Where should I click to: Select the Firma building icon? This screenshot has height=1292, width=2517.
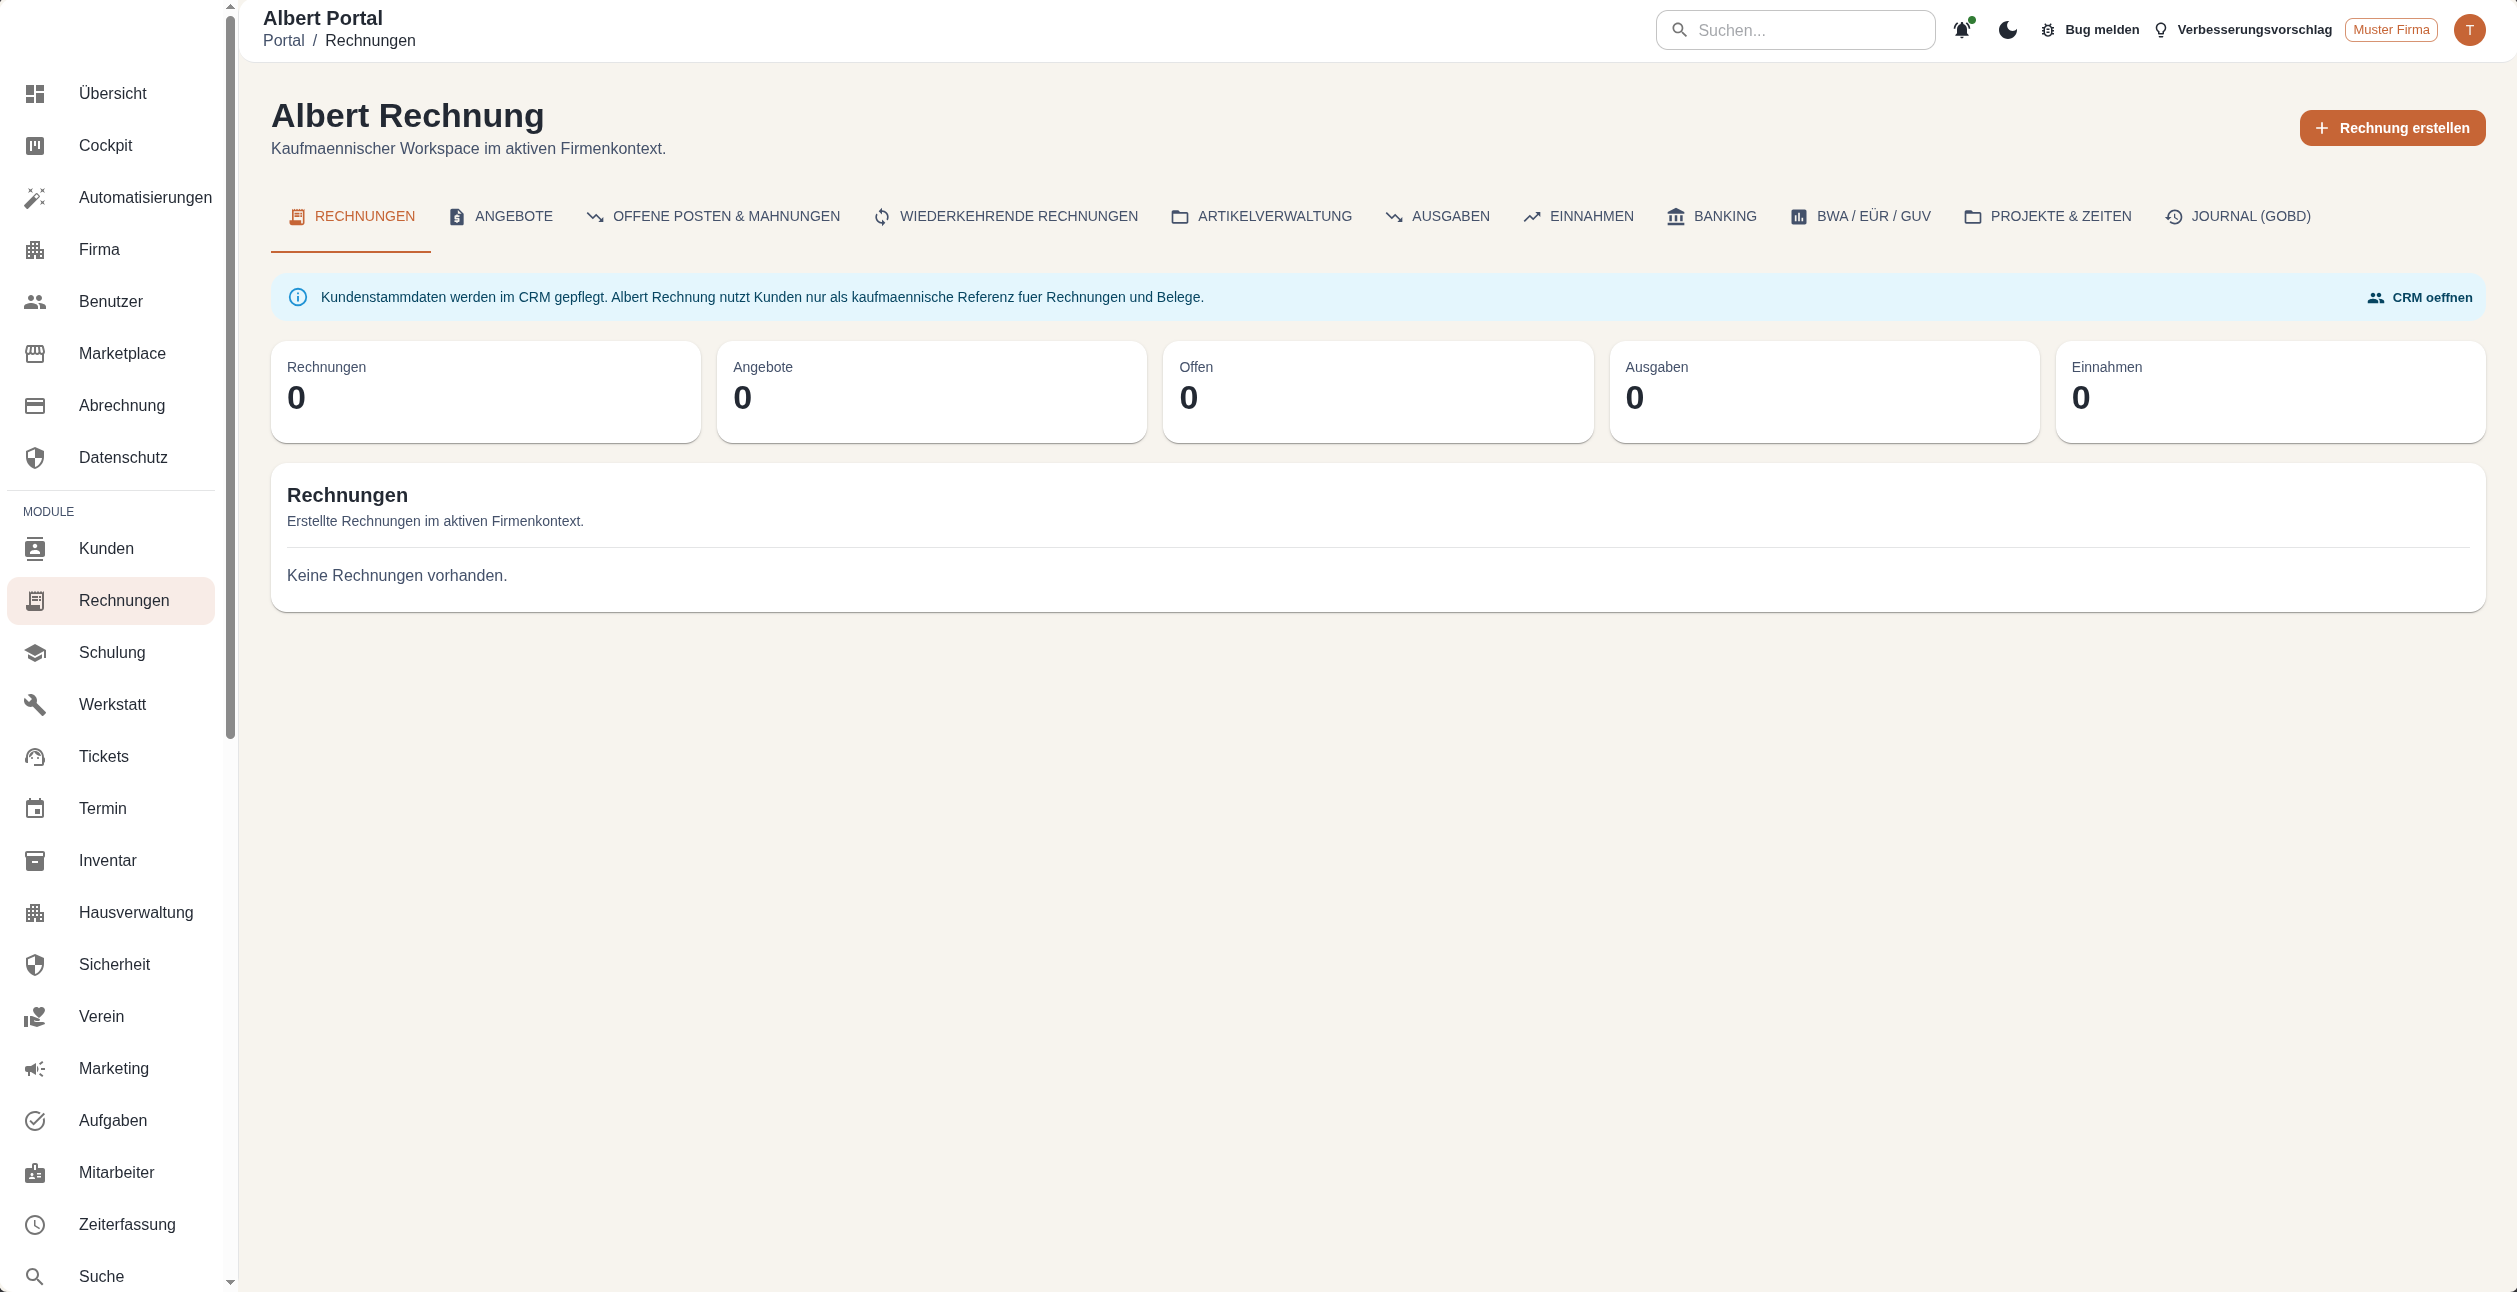(35, 250)
